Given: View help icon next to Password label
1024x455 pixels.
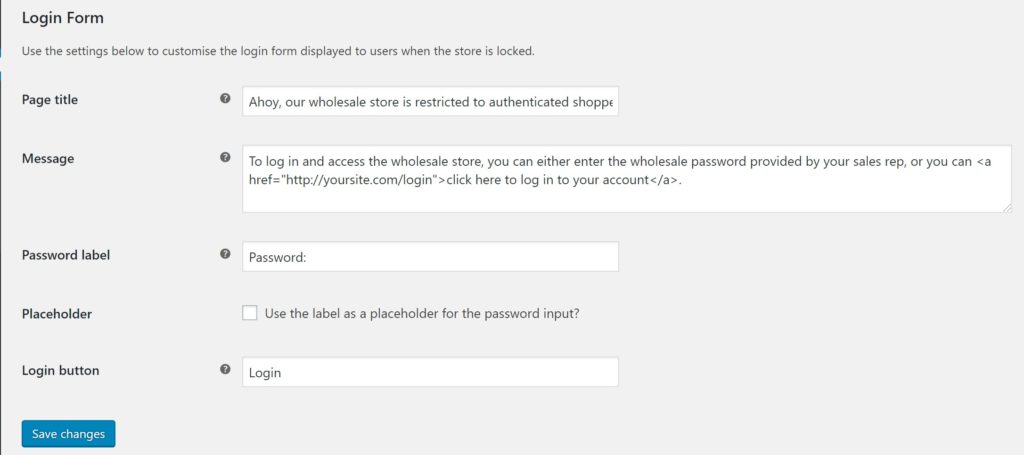Looking at the screenshot, I should point(225,254).
